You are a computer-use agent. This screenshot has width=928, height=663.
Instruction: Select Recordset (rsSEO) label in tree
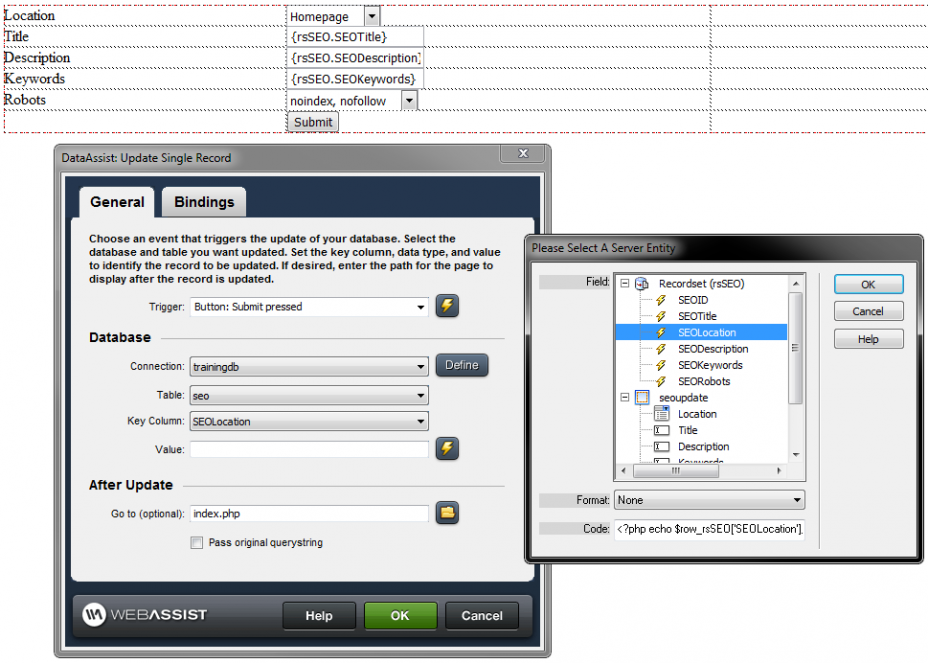point(701,284)
